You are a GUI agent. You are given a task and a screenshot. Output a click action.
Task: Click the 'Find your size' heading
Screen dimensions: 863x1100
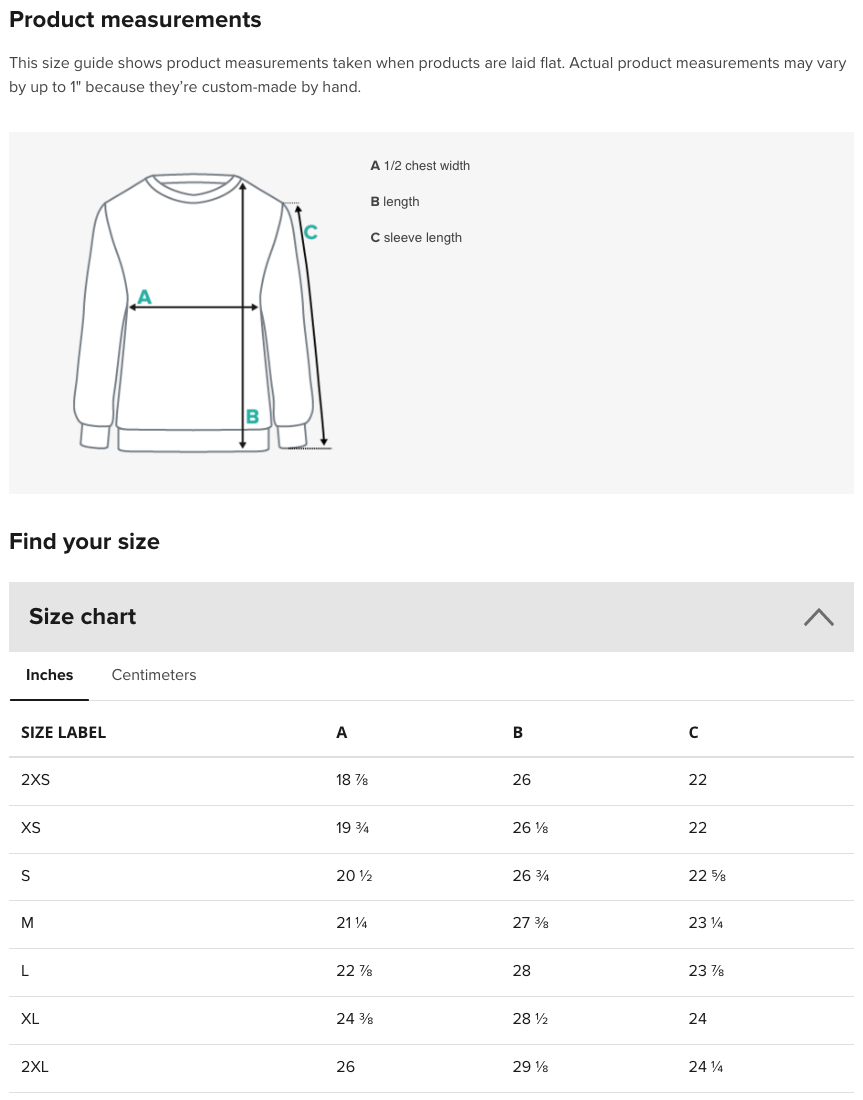tap(84, 542)
